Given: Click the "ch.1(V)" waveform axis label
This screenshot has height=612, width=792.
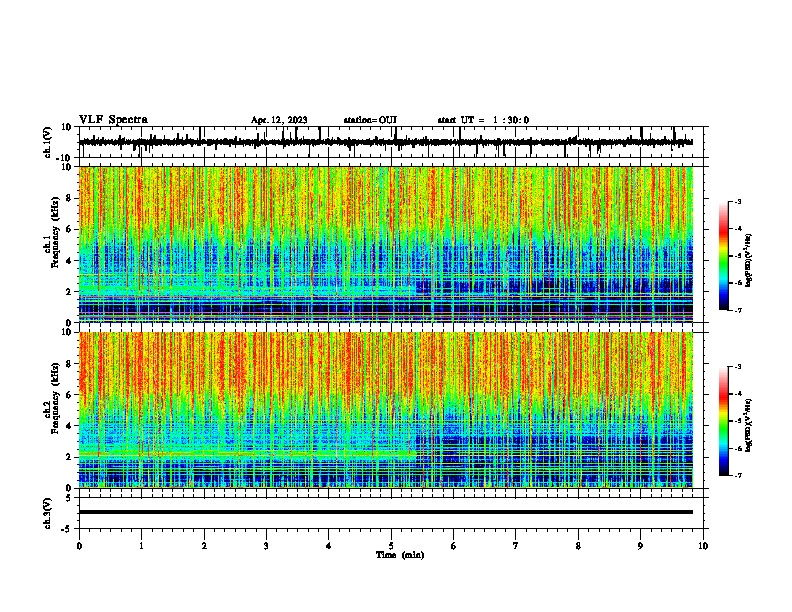Looking at the screenshot, I should click(x=48, y=142).
